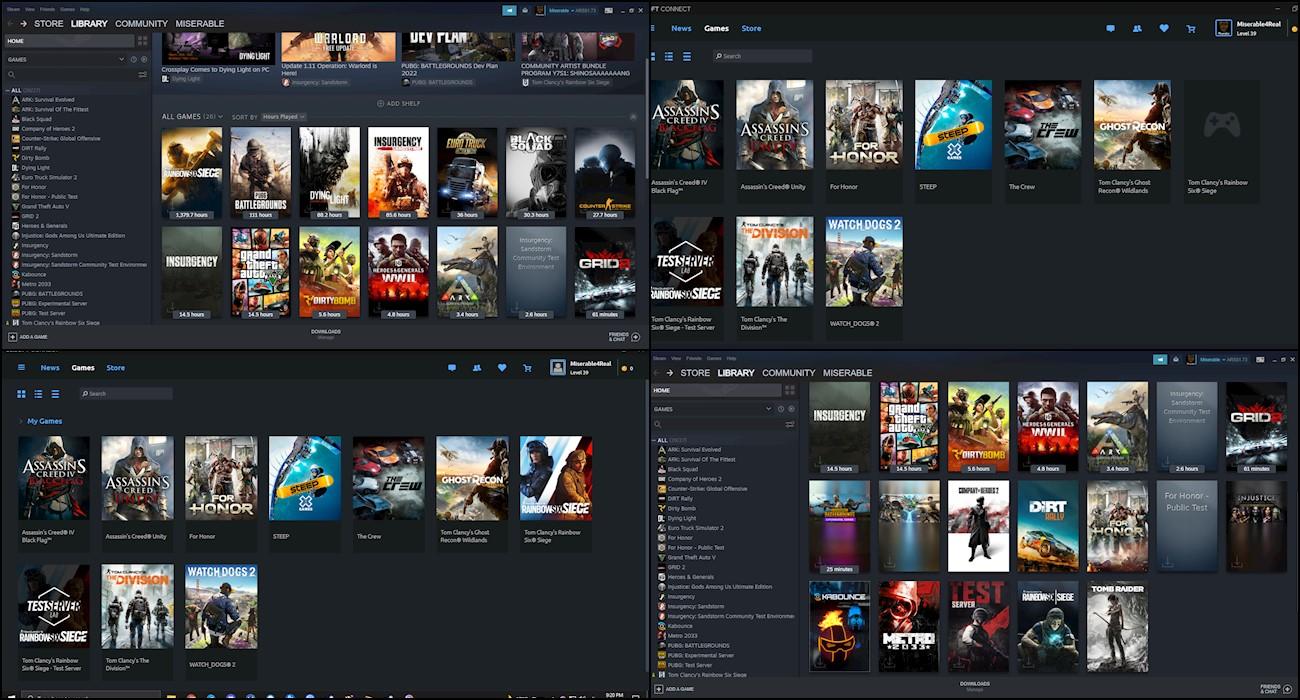
Task: Select list view in bottom-left Ubisoft Connect
Action: click(38, 394)
